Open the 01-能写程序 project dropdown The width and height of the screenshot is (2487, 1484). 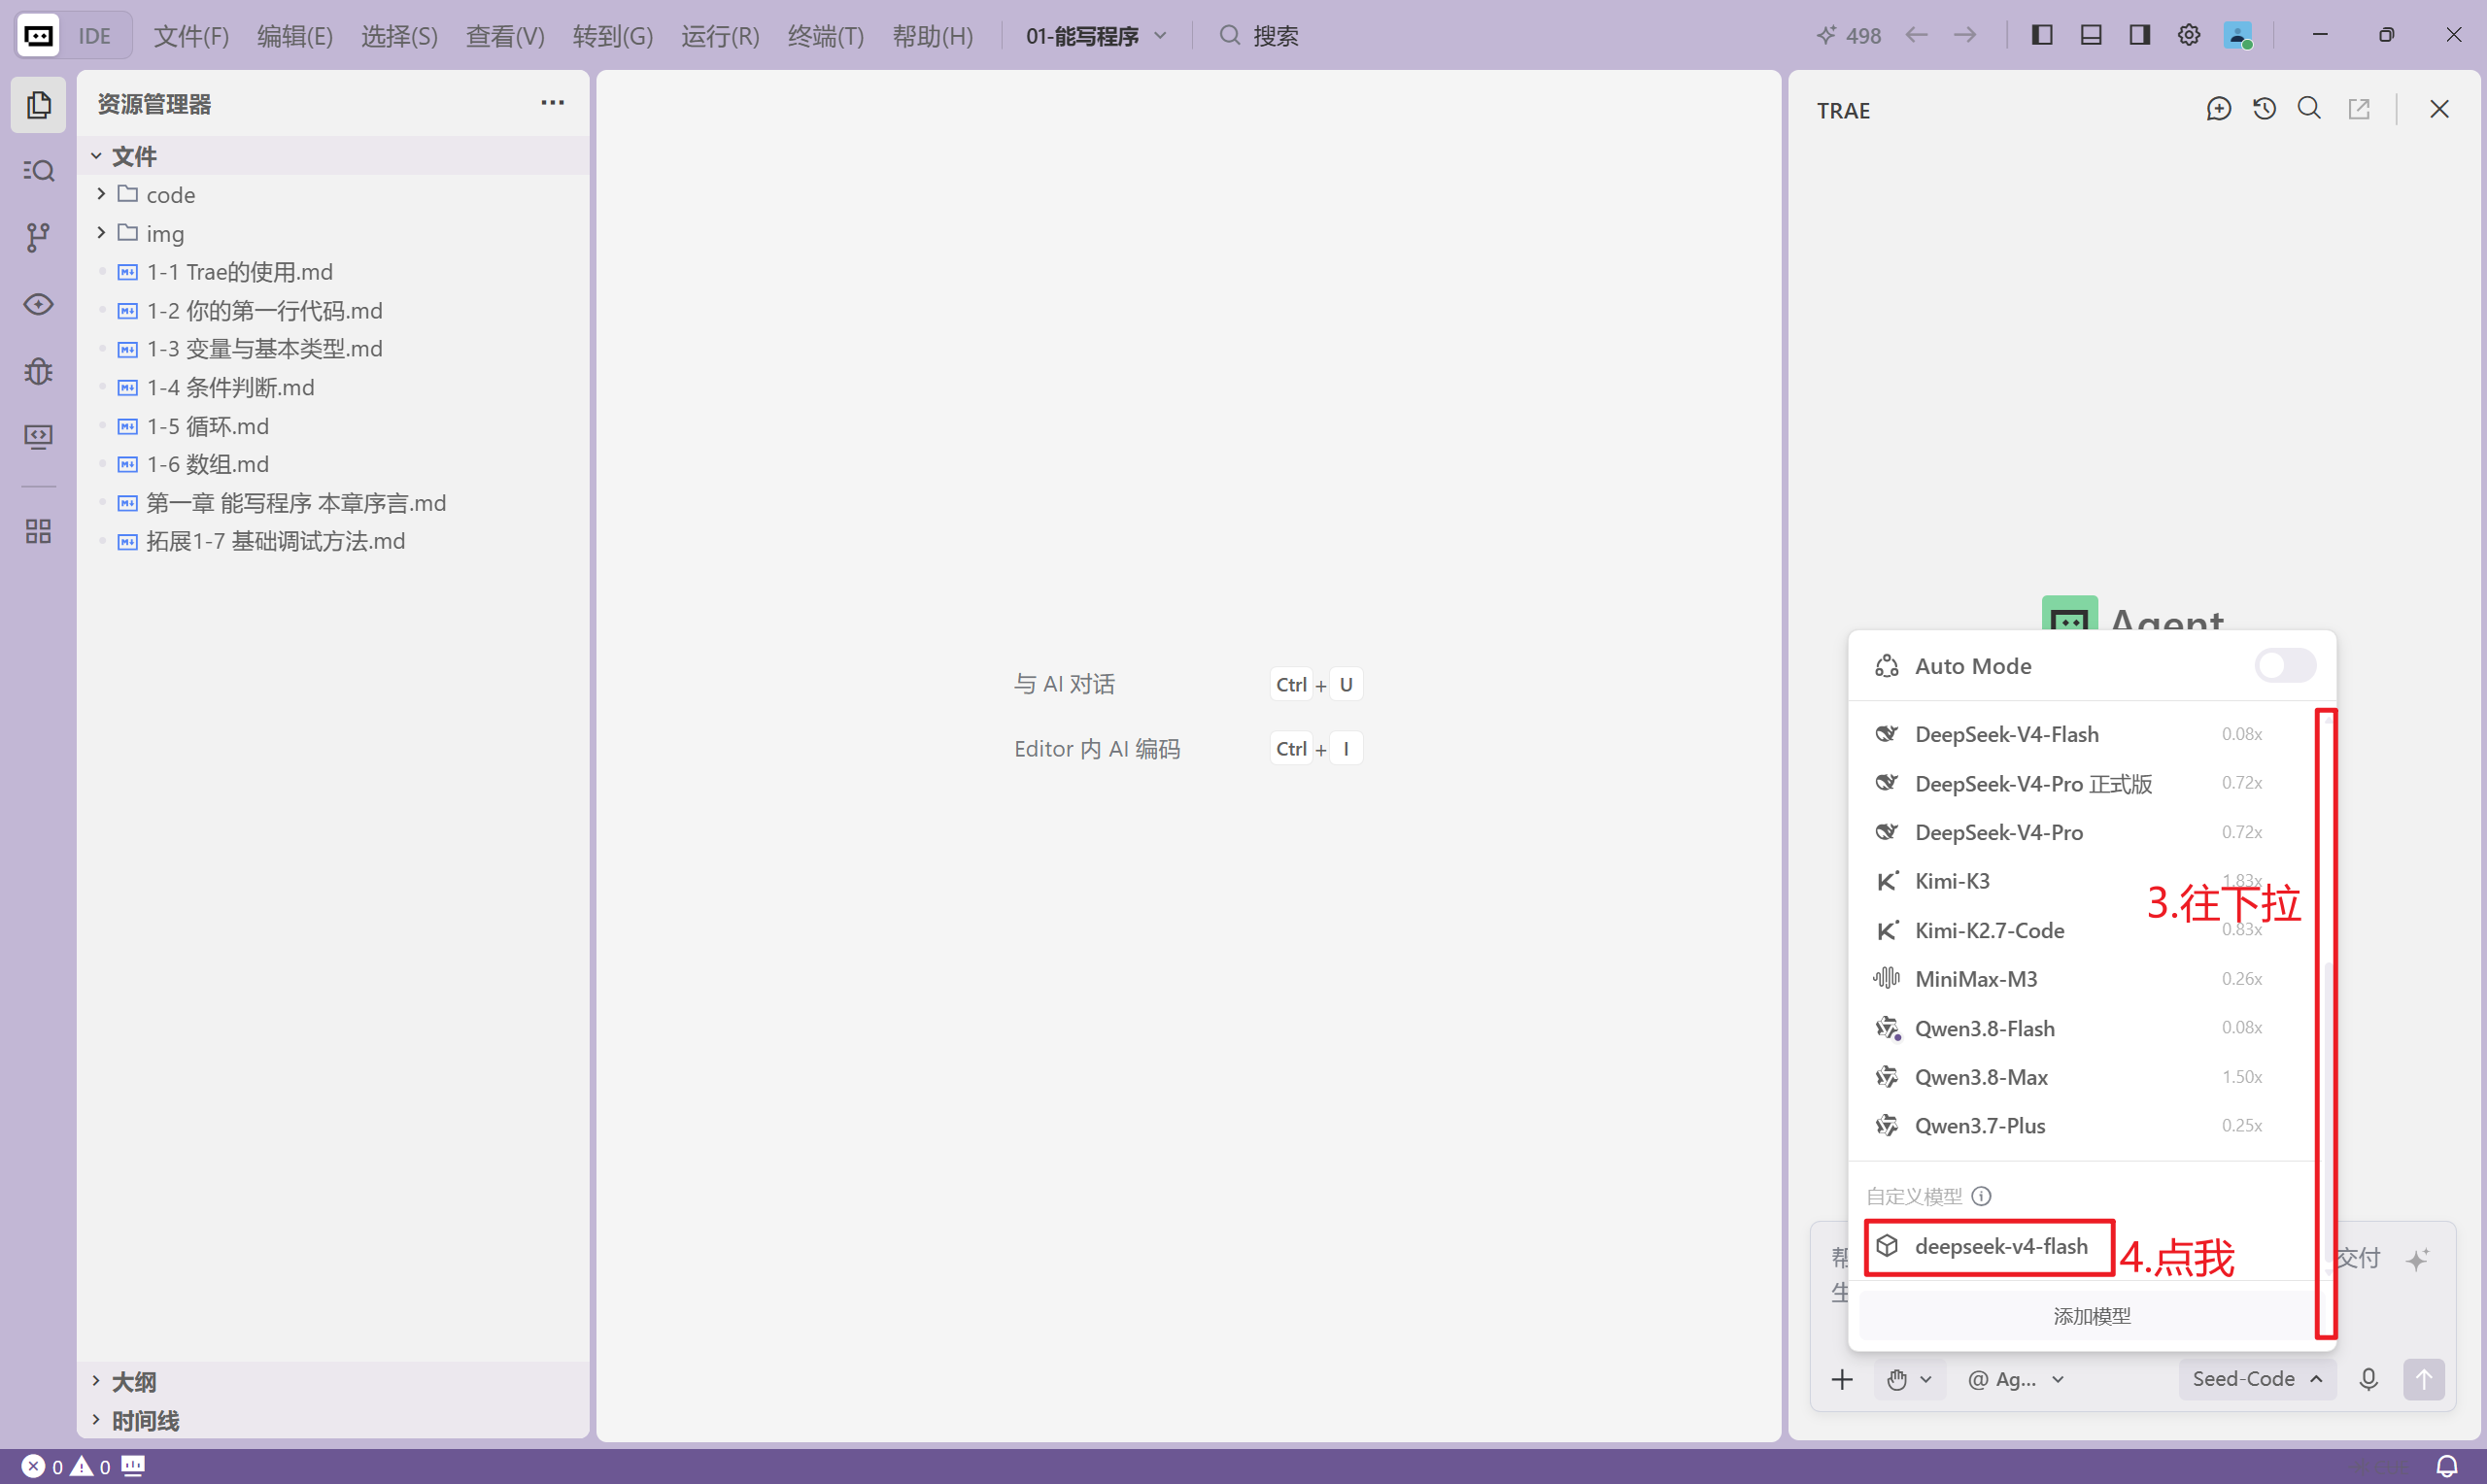pos(1096,36)
